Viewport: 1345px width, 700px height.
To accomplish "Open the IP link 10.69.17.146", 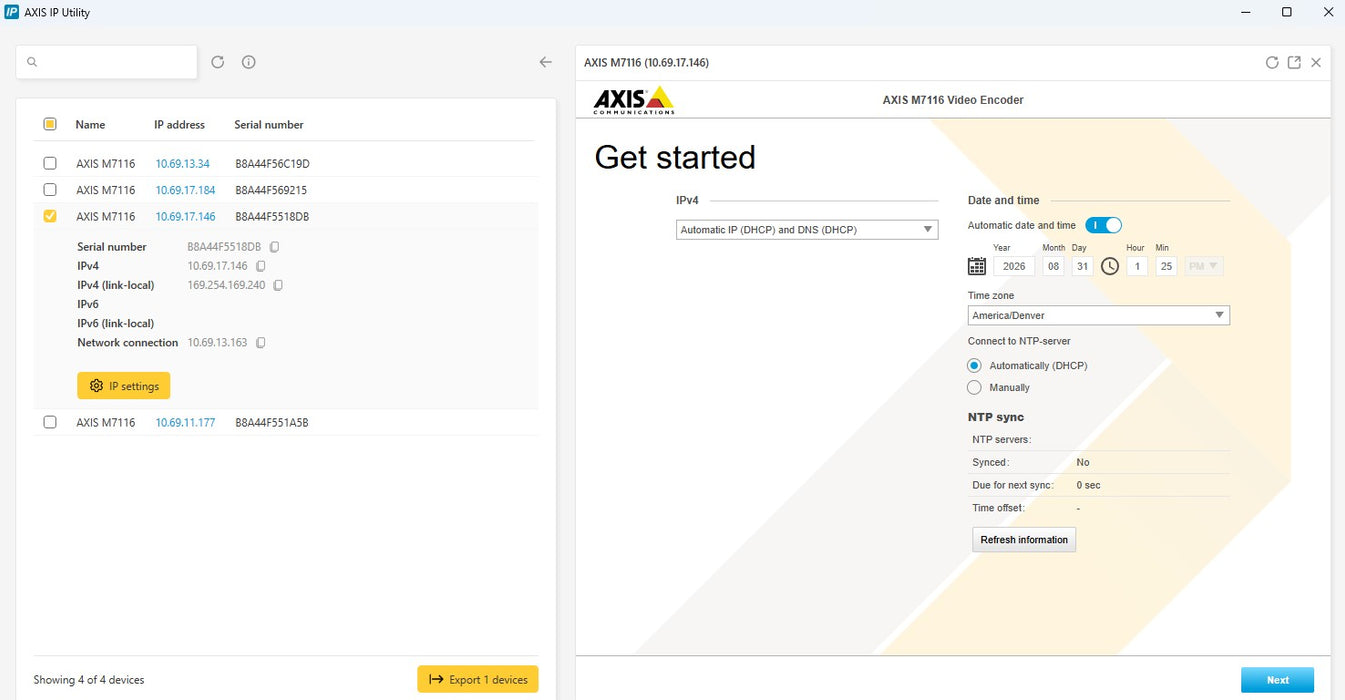I will click(185, 217).
